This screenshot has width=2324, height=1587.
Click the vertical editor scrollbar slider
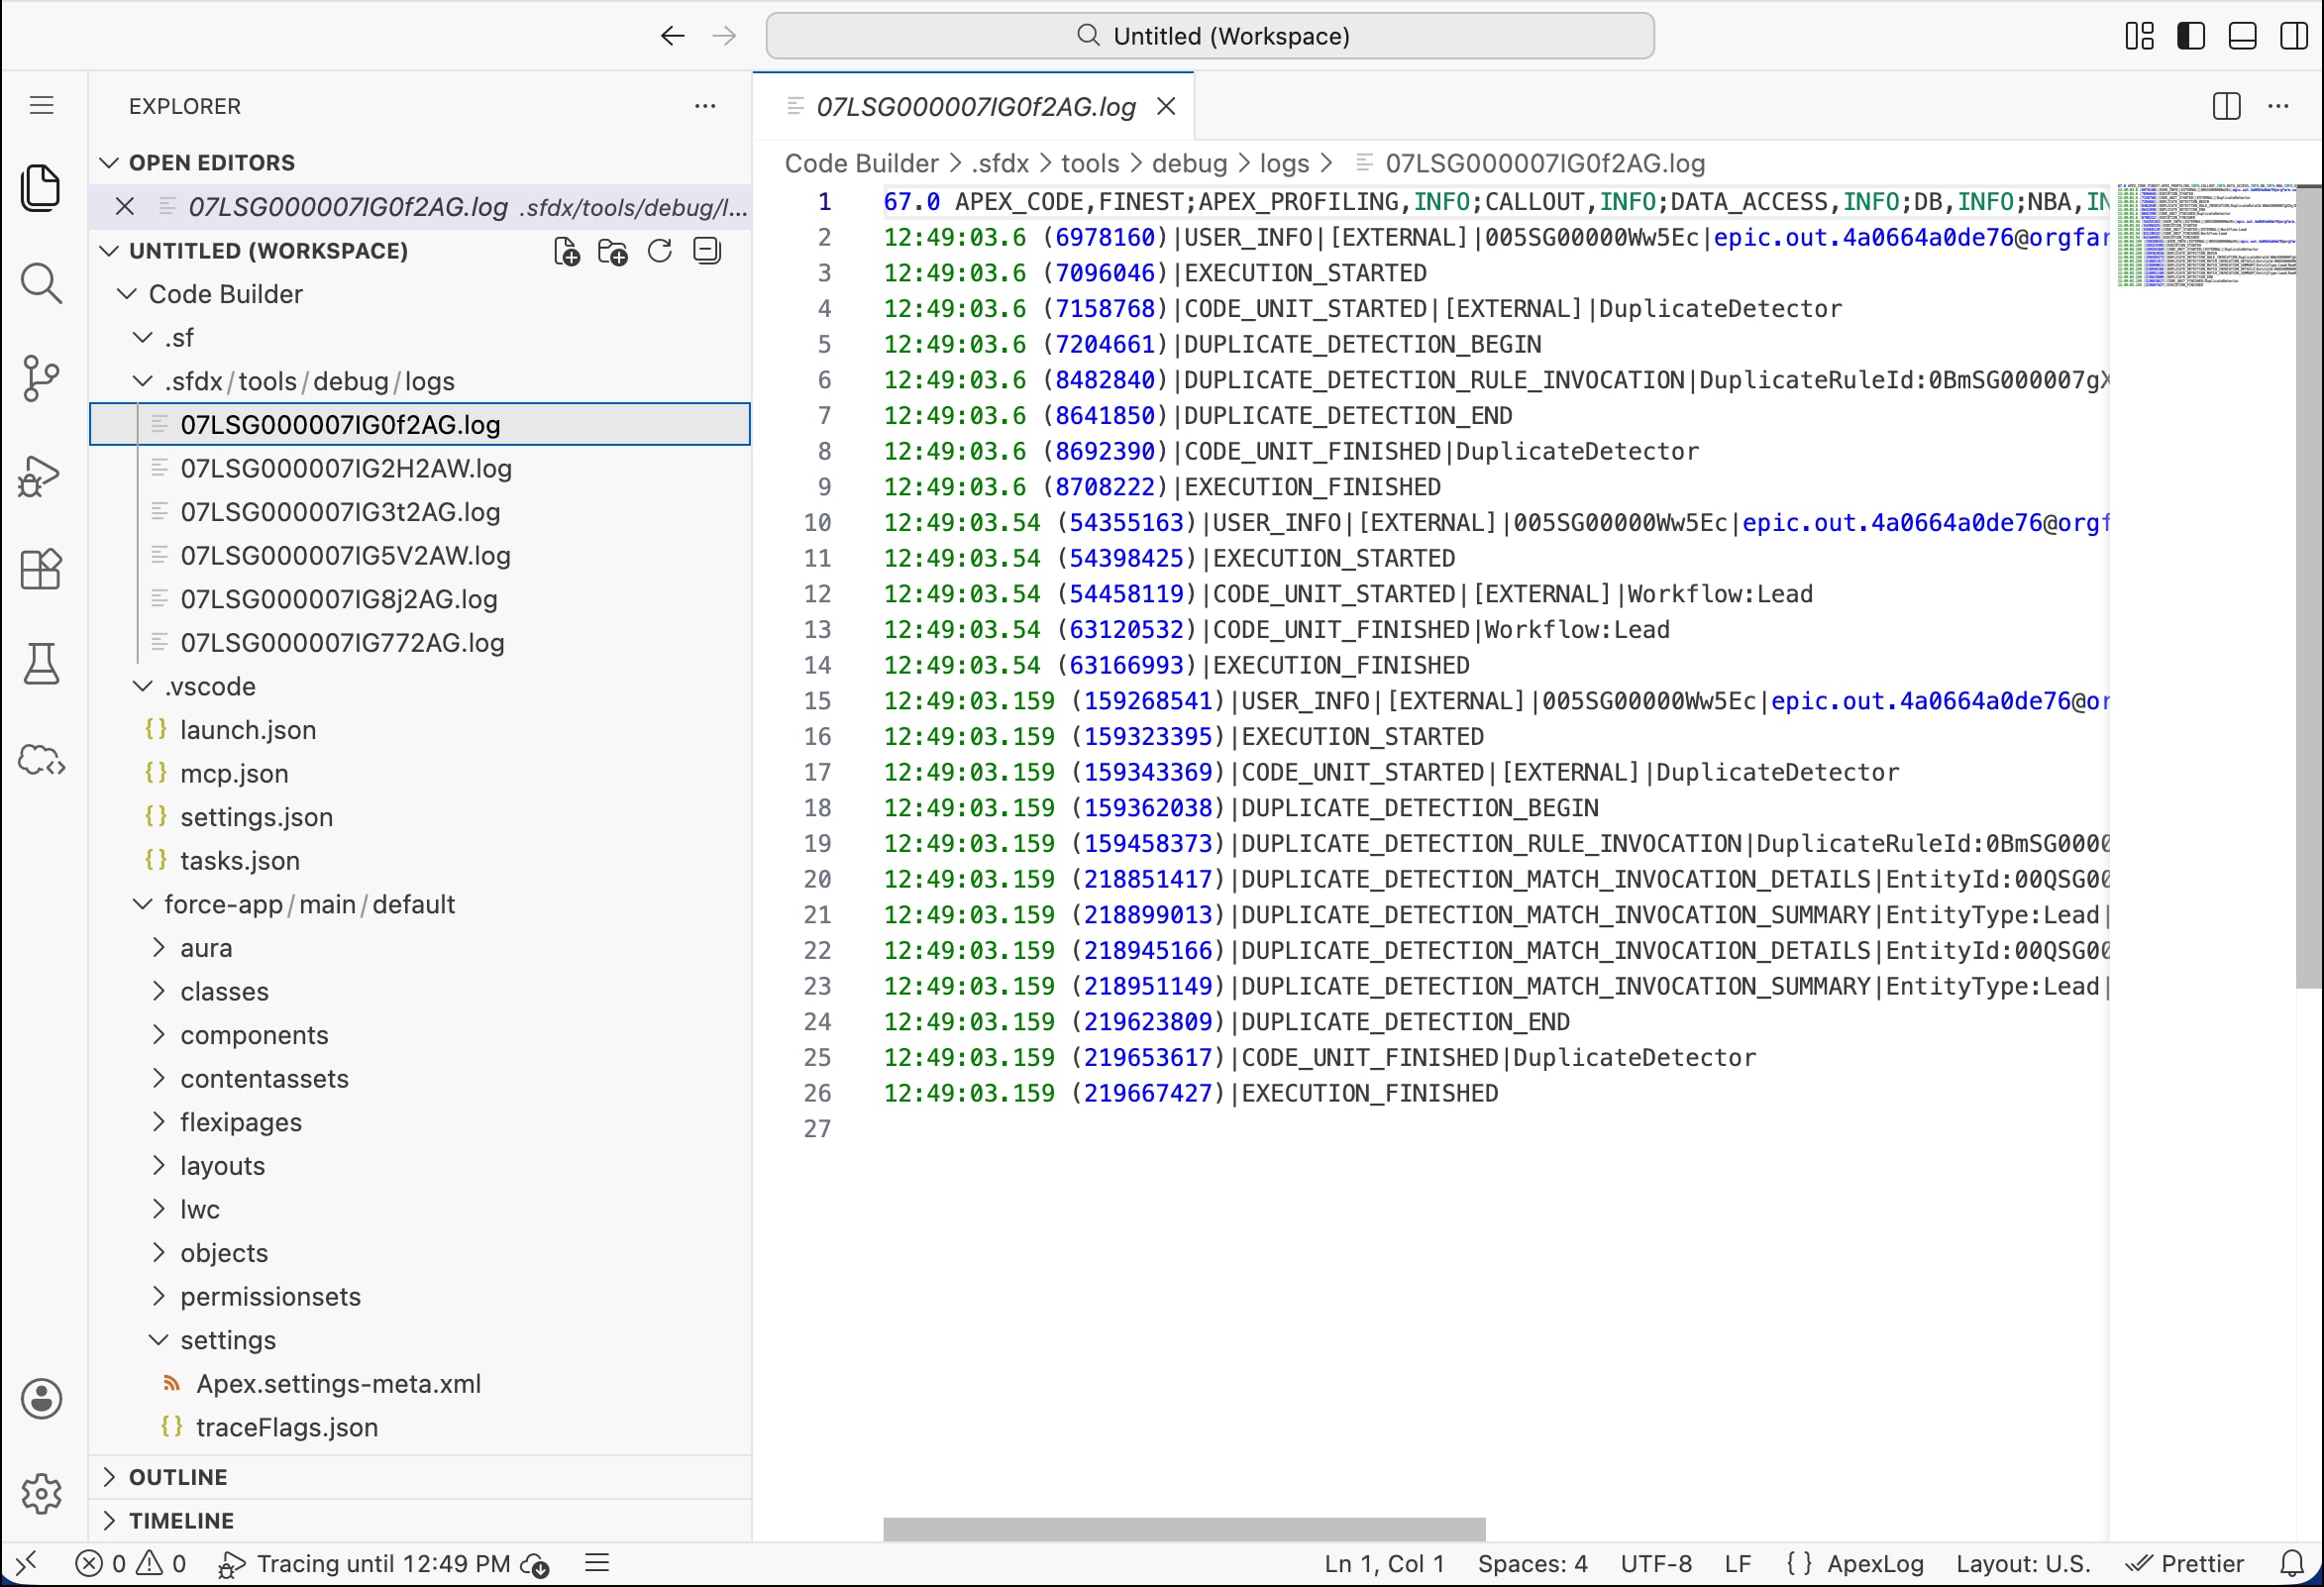(2308, 586)
